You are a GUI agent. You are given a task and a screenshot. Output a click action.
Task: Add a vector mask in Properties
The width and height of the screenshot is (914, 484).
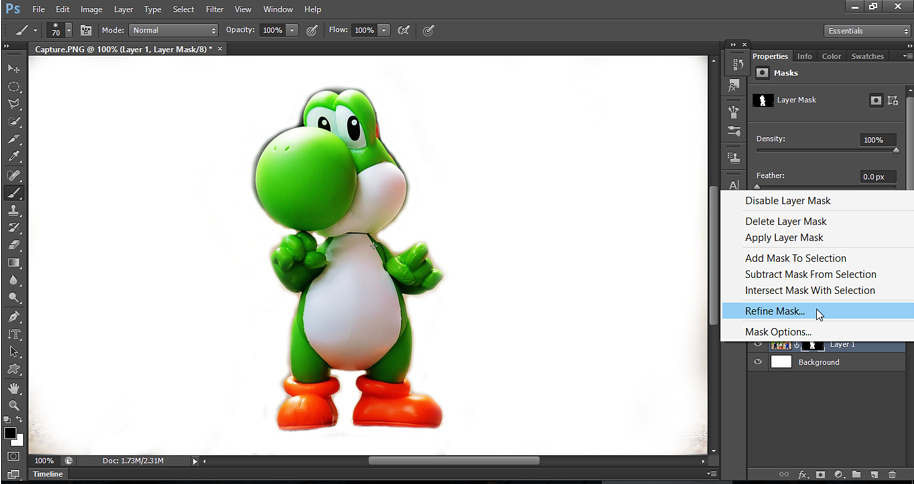pos(892,100)
